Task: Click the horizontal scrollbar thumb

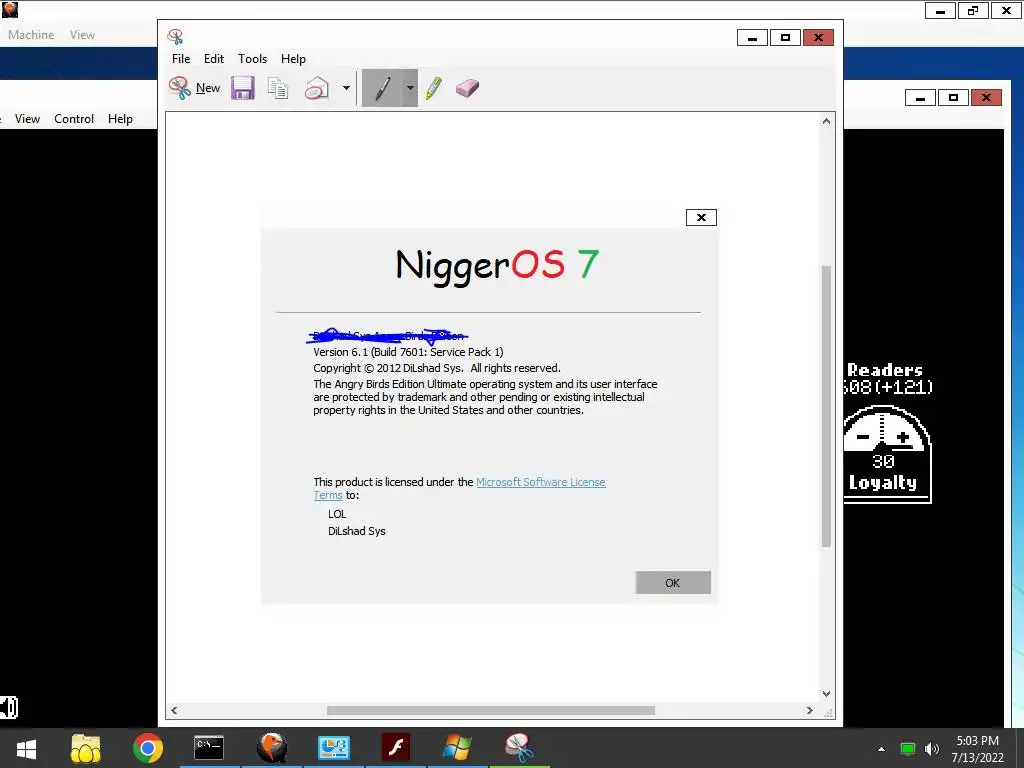Action: 490,711
